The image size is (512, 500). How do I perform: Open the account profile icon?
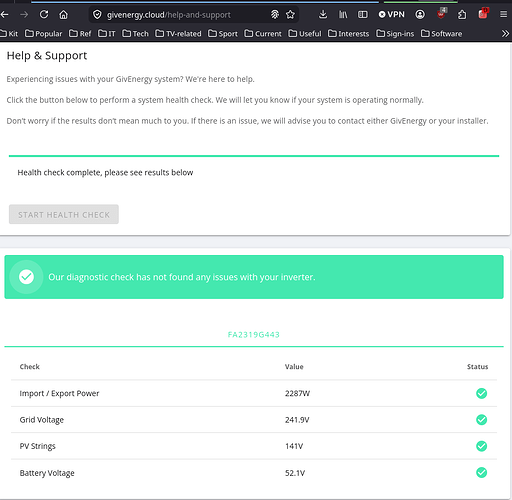click(420, 14)
